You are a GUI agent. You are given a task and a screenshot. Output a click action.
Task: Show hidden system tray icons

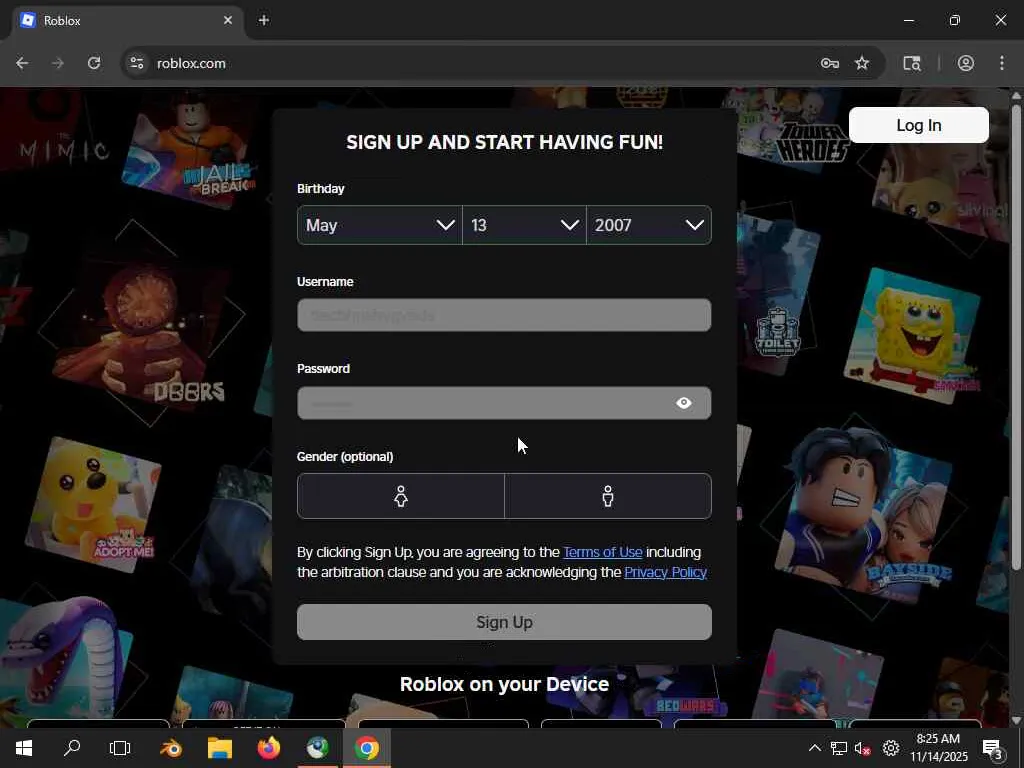click(x=815, y=748)
